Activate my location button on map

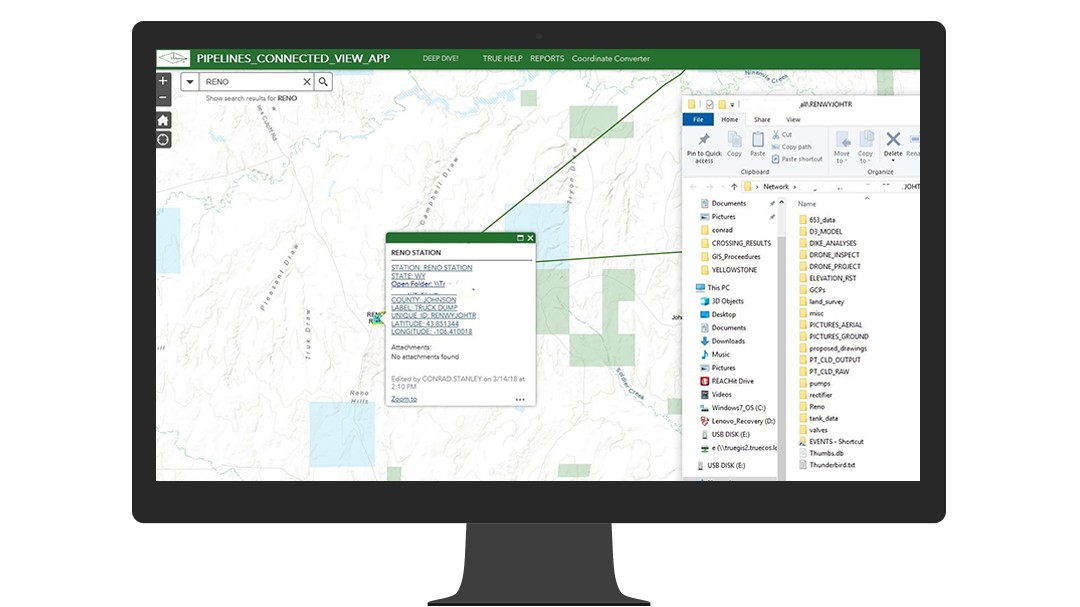pyautogui.click(x=163, y=140)
